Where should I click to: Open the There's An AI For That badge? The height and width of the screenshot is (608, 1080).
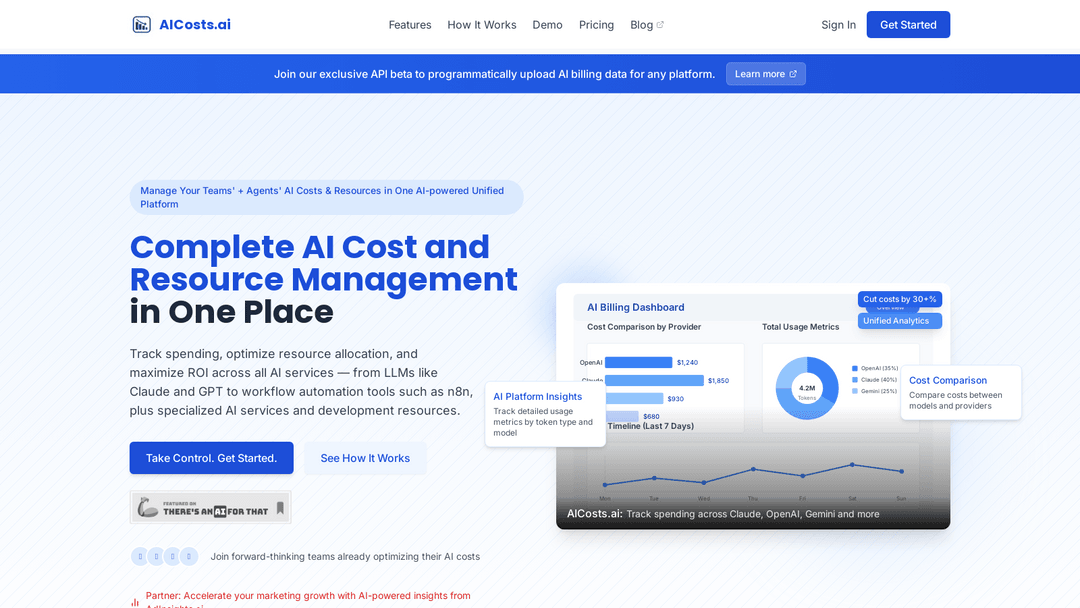tap(210, 507)
